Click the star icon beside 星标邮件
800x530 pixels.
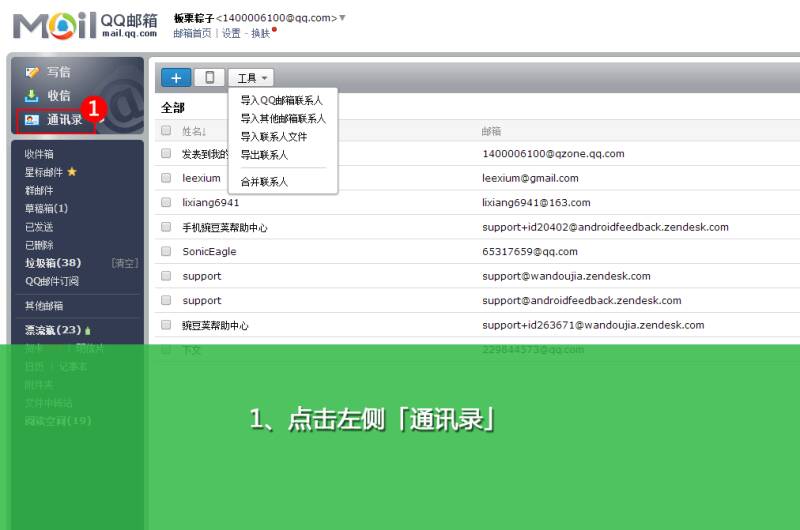coord(72,172)
